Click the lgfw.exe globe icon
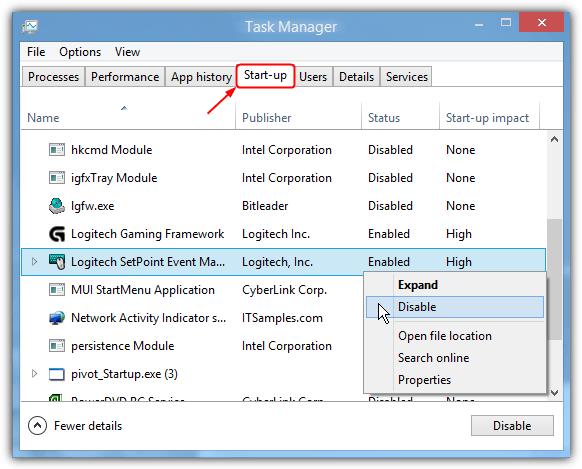Screen dimensions: 582x469 (57, 206)
